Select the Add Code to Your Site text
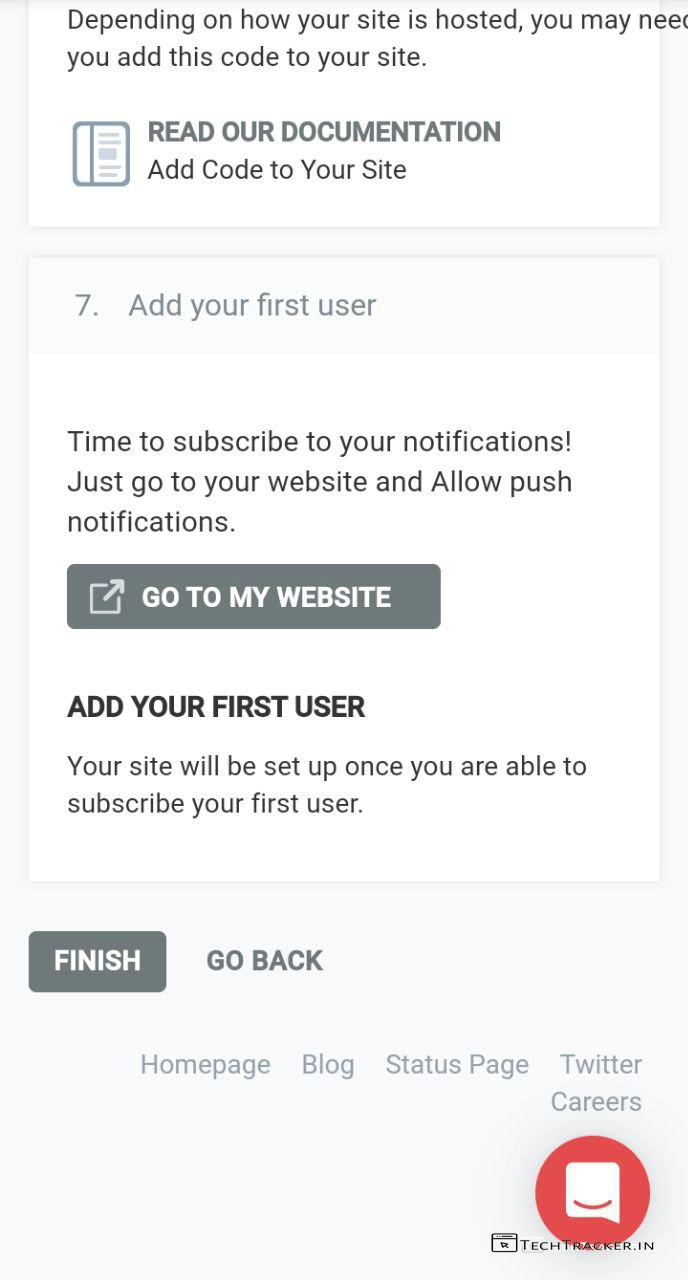Viewport: 688px width, 1280px height. tap(277, 170)
